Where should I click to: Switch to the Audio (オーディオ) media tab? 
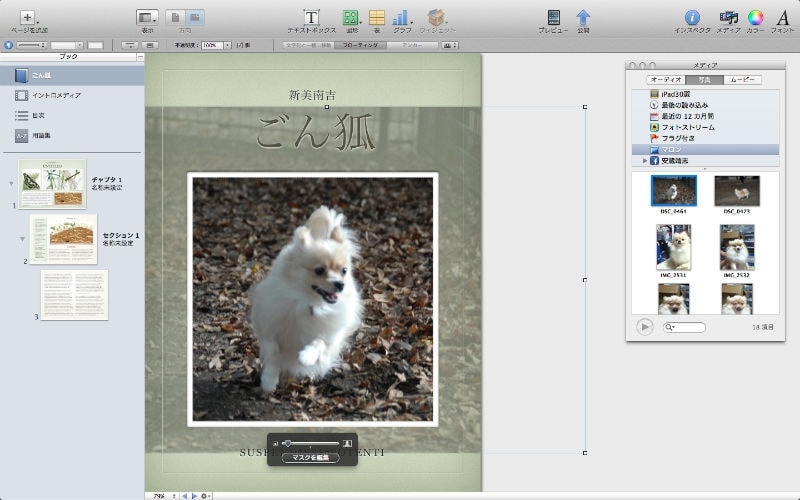coord(665,79)
